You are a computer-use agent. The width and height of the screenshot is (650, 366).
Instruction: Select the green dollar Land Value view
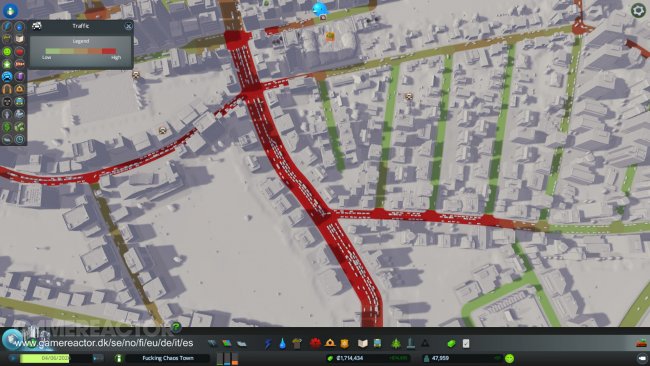pos(7,127)
